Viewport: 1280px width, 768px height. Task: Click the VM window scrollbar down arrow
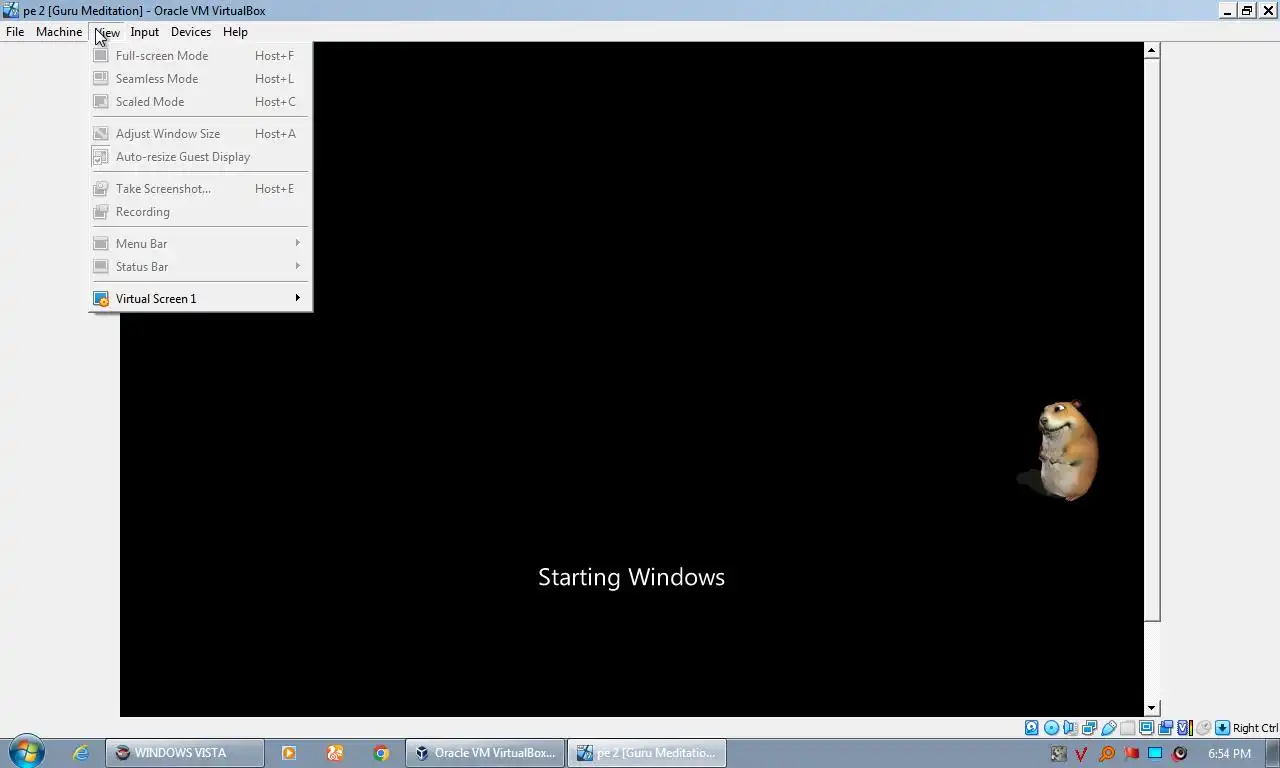(x=1152, y=708)
